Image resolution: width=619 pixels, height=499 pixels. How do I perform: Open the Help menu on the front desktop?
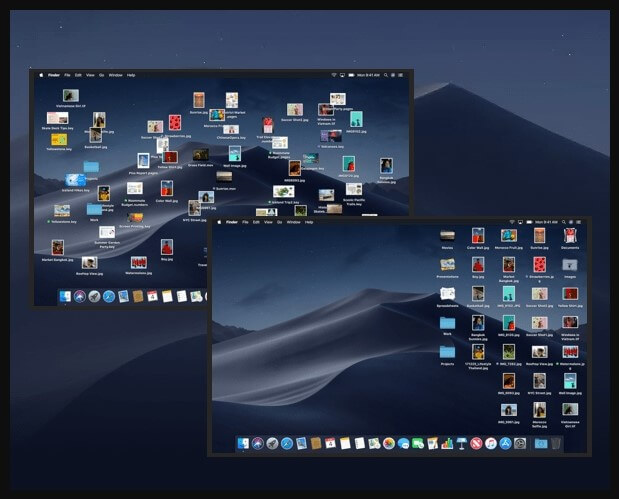pos(309,222)
